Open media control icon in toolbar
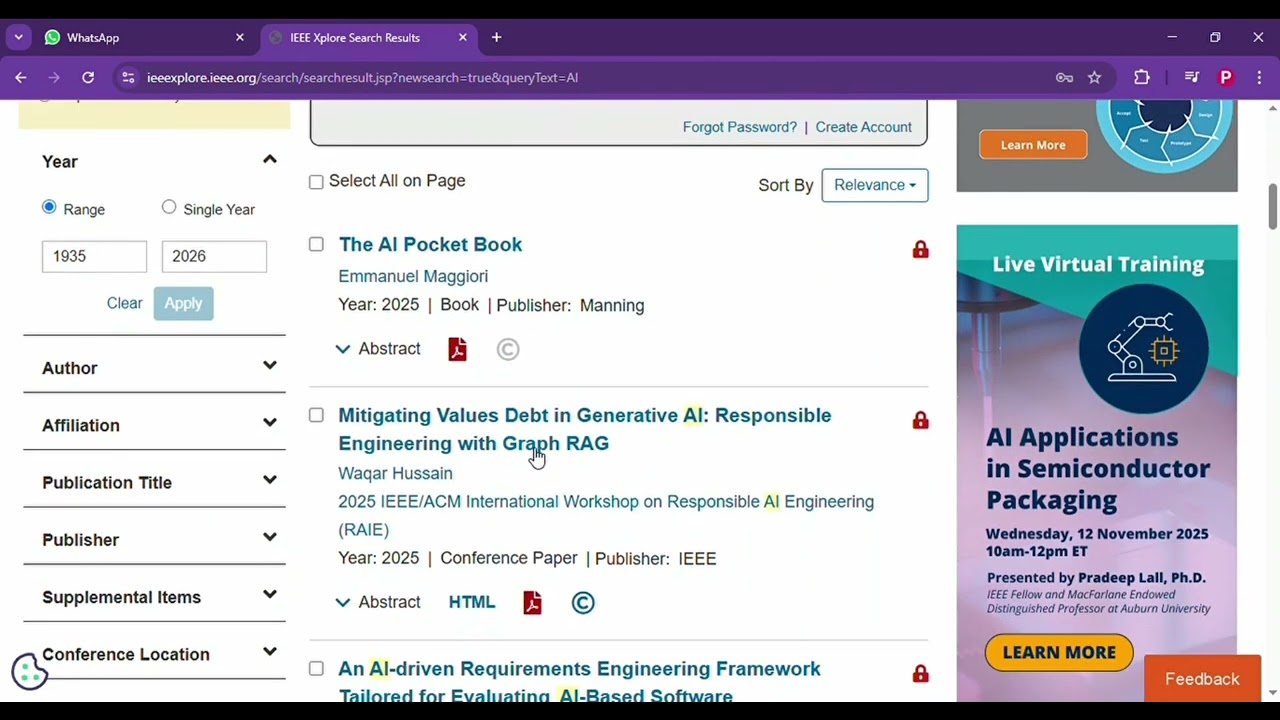The image size is (1280, 720). tap(1191, 77)
